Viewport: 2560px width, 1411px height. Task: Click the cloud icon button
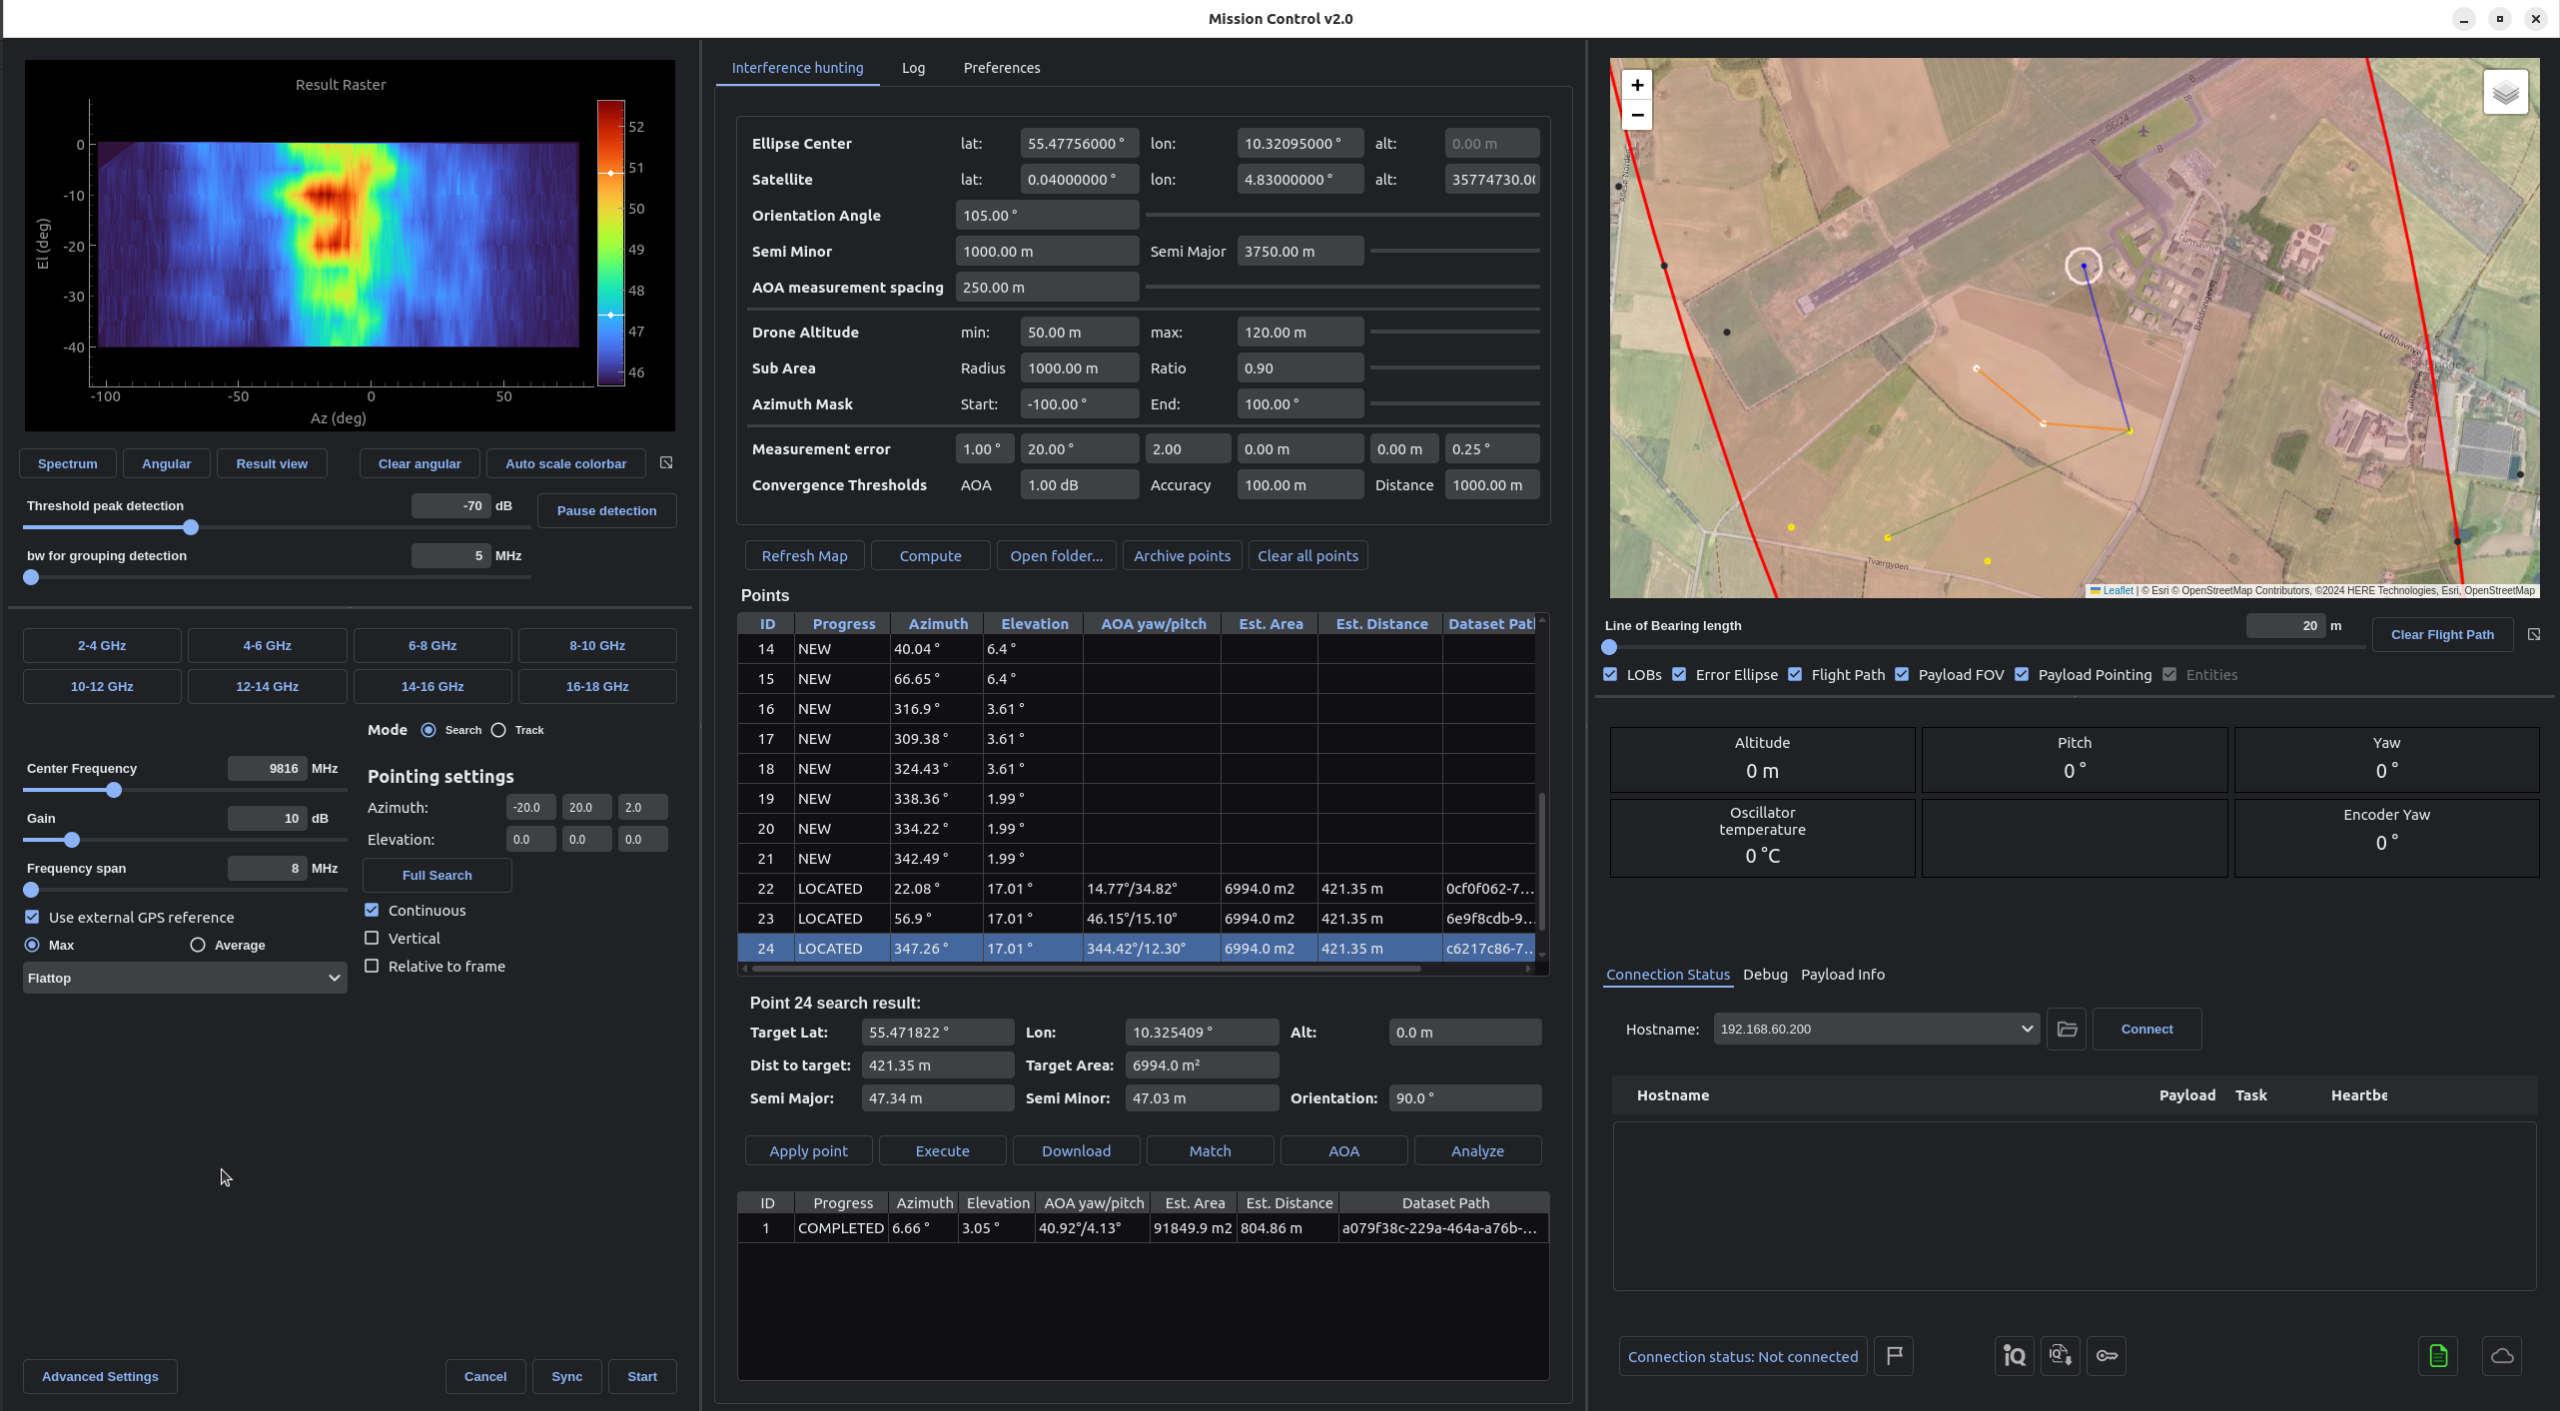2502,1356
